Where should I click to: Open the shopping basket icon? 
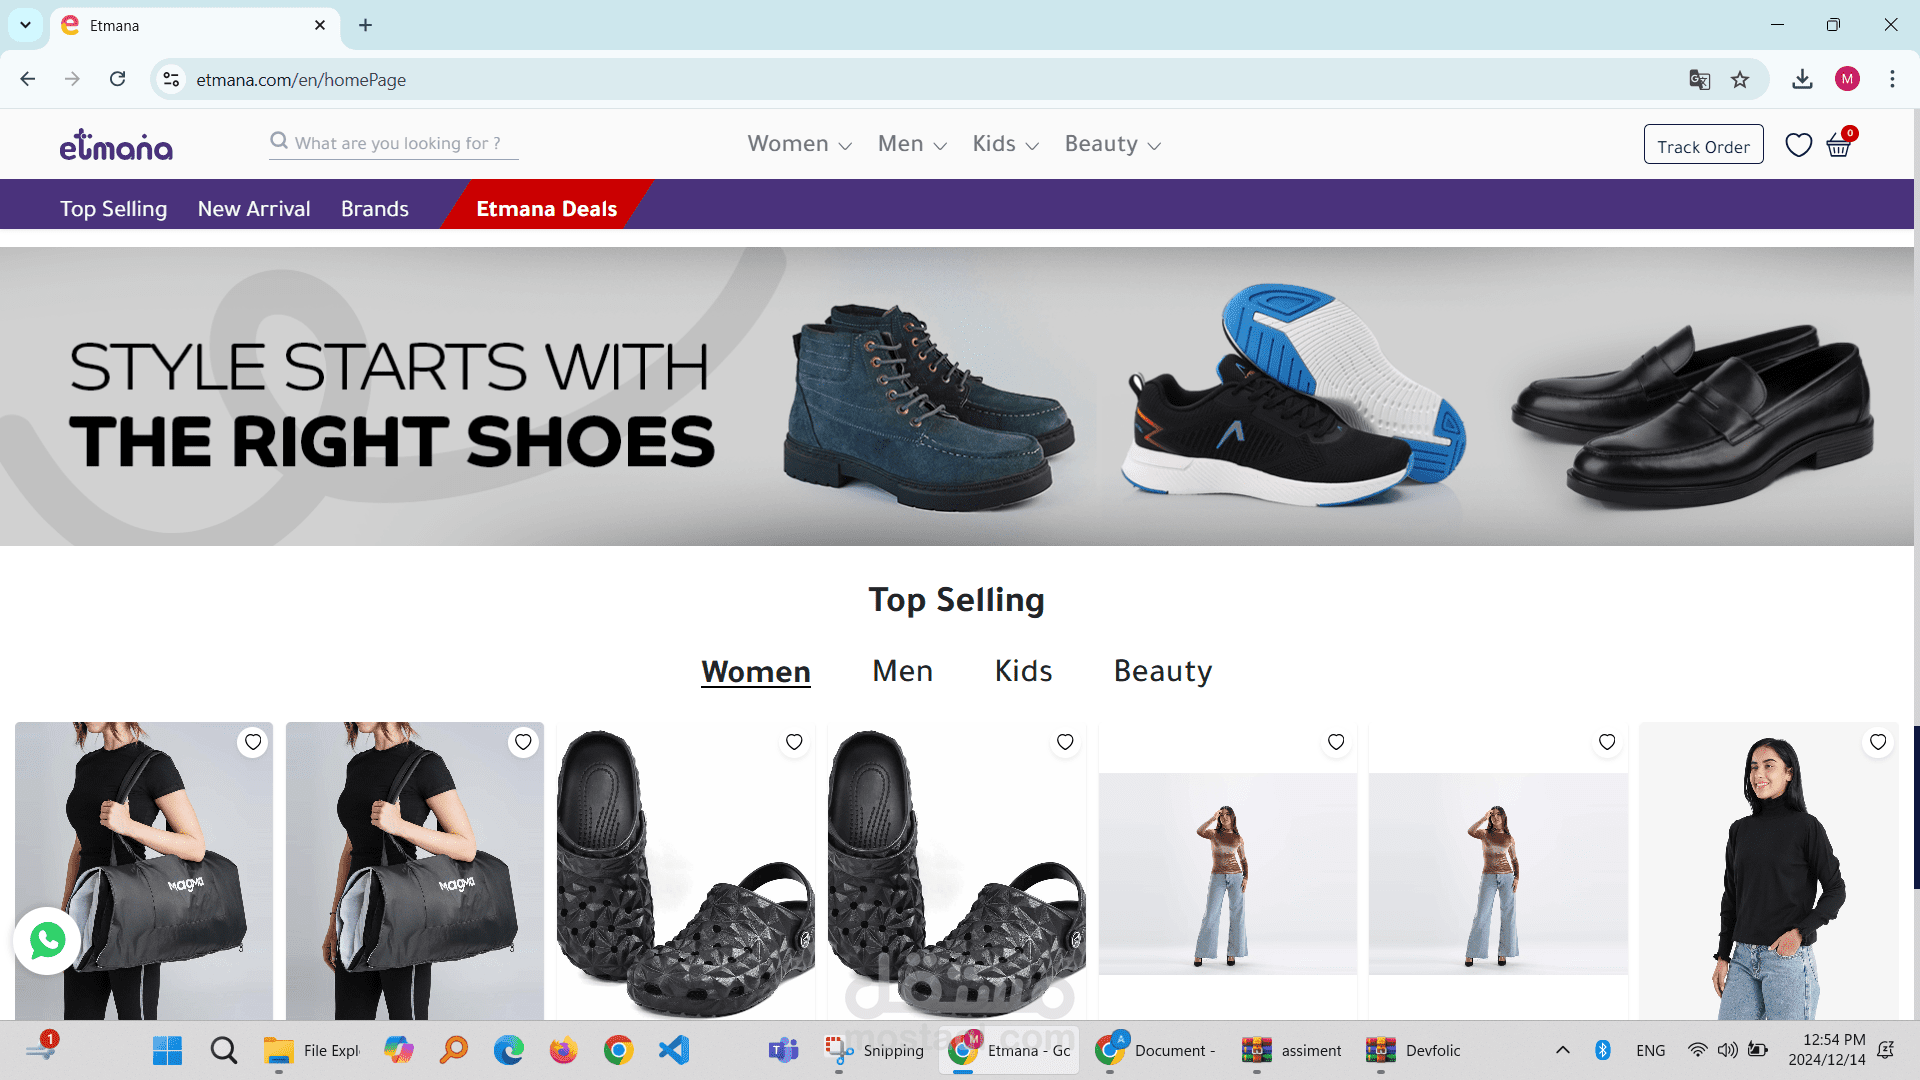[x=1838, y=146]
